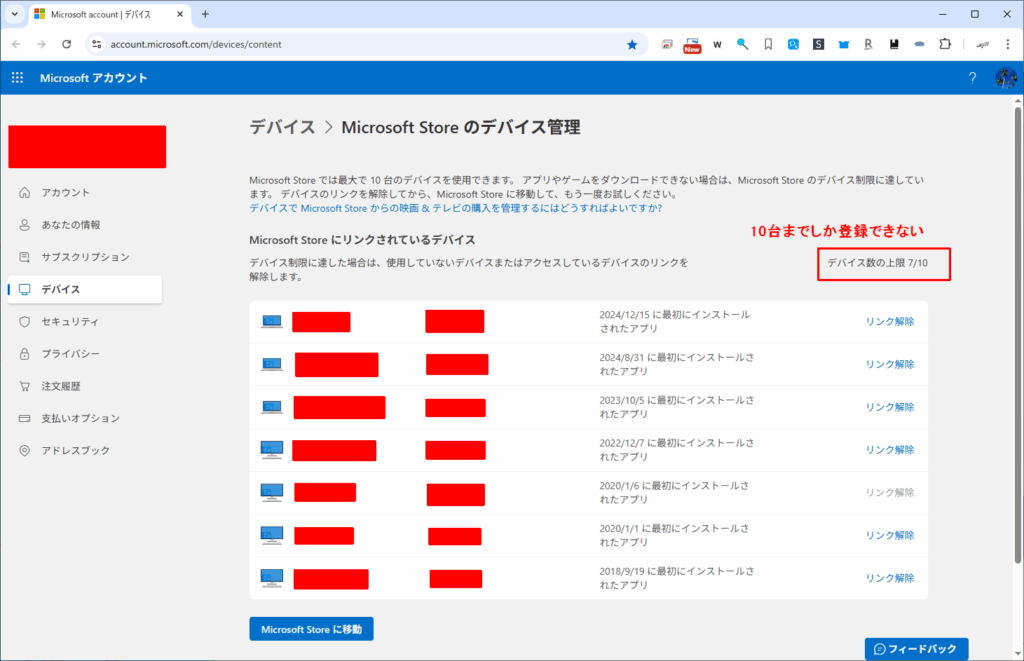Click the S extension icon
This screenshot has width=1024, height=661.
point(818,44)
